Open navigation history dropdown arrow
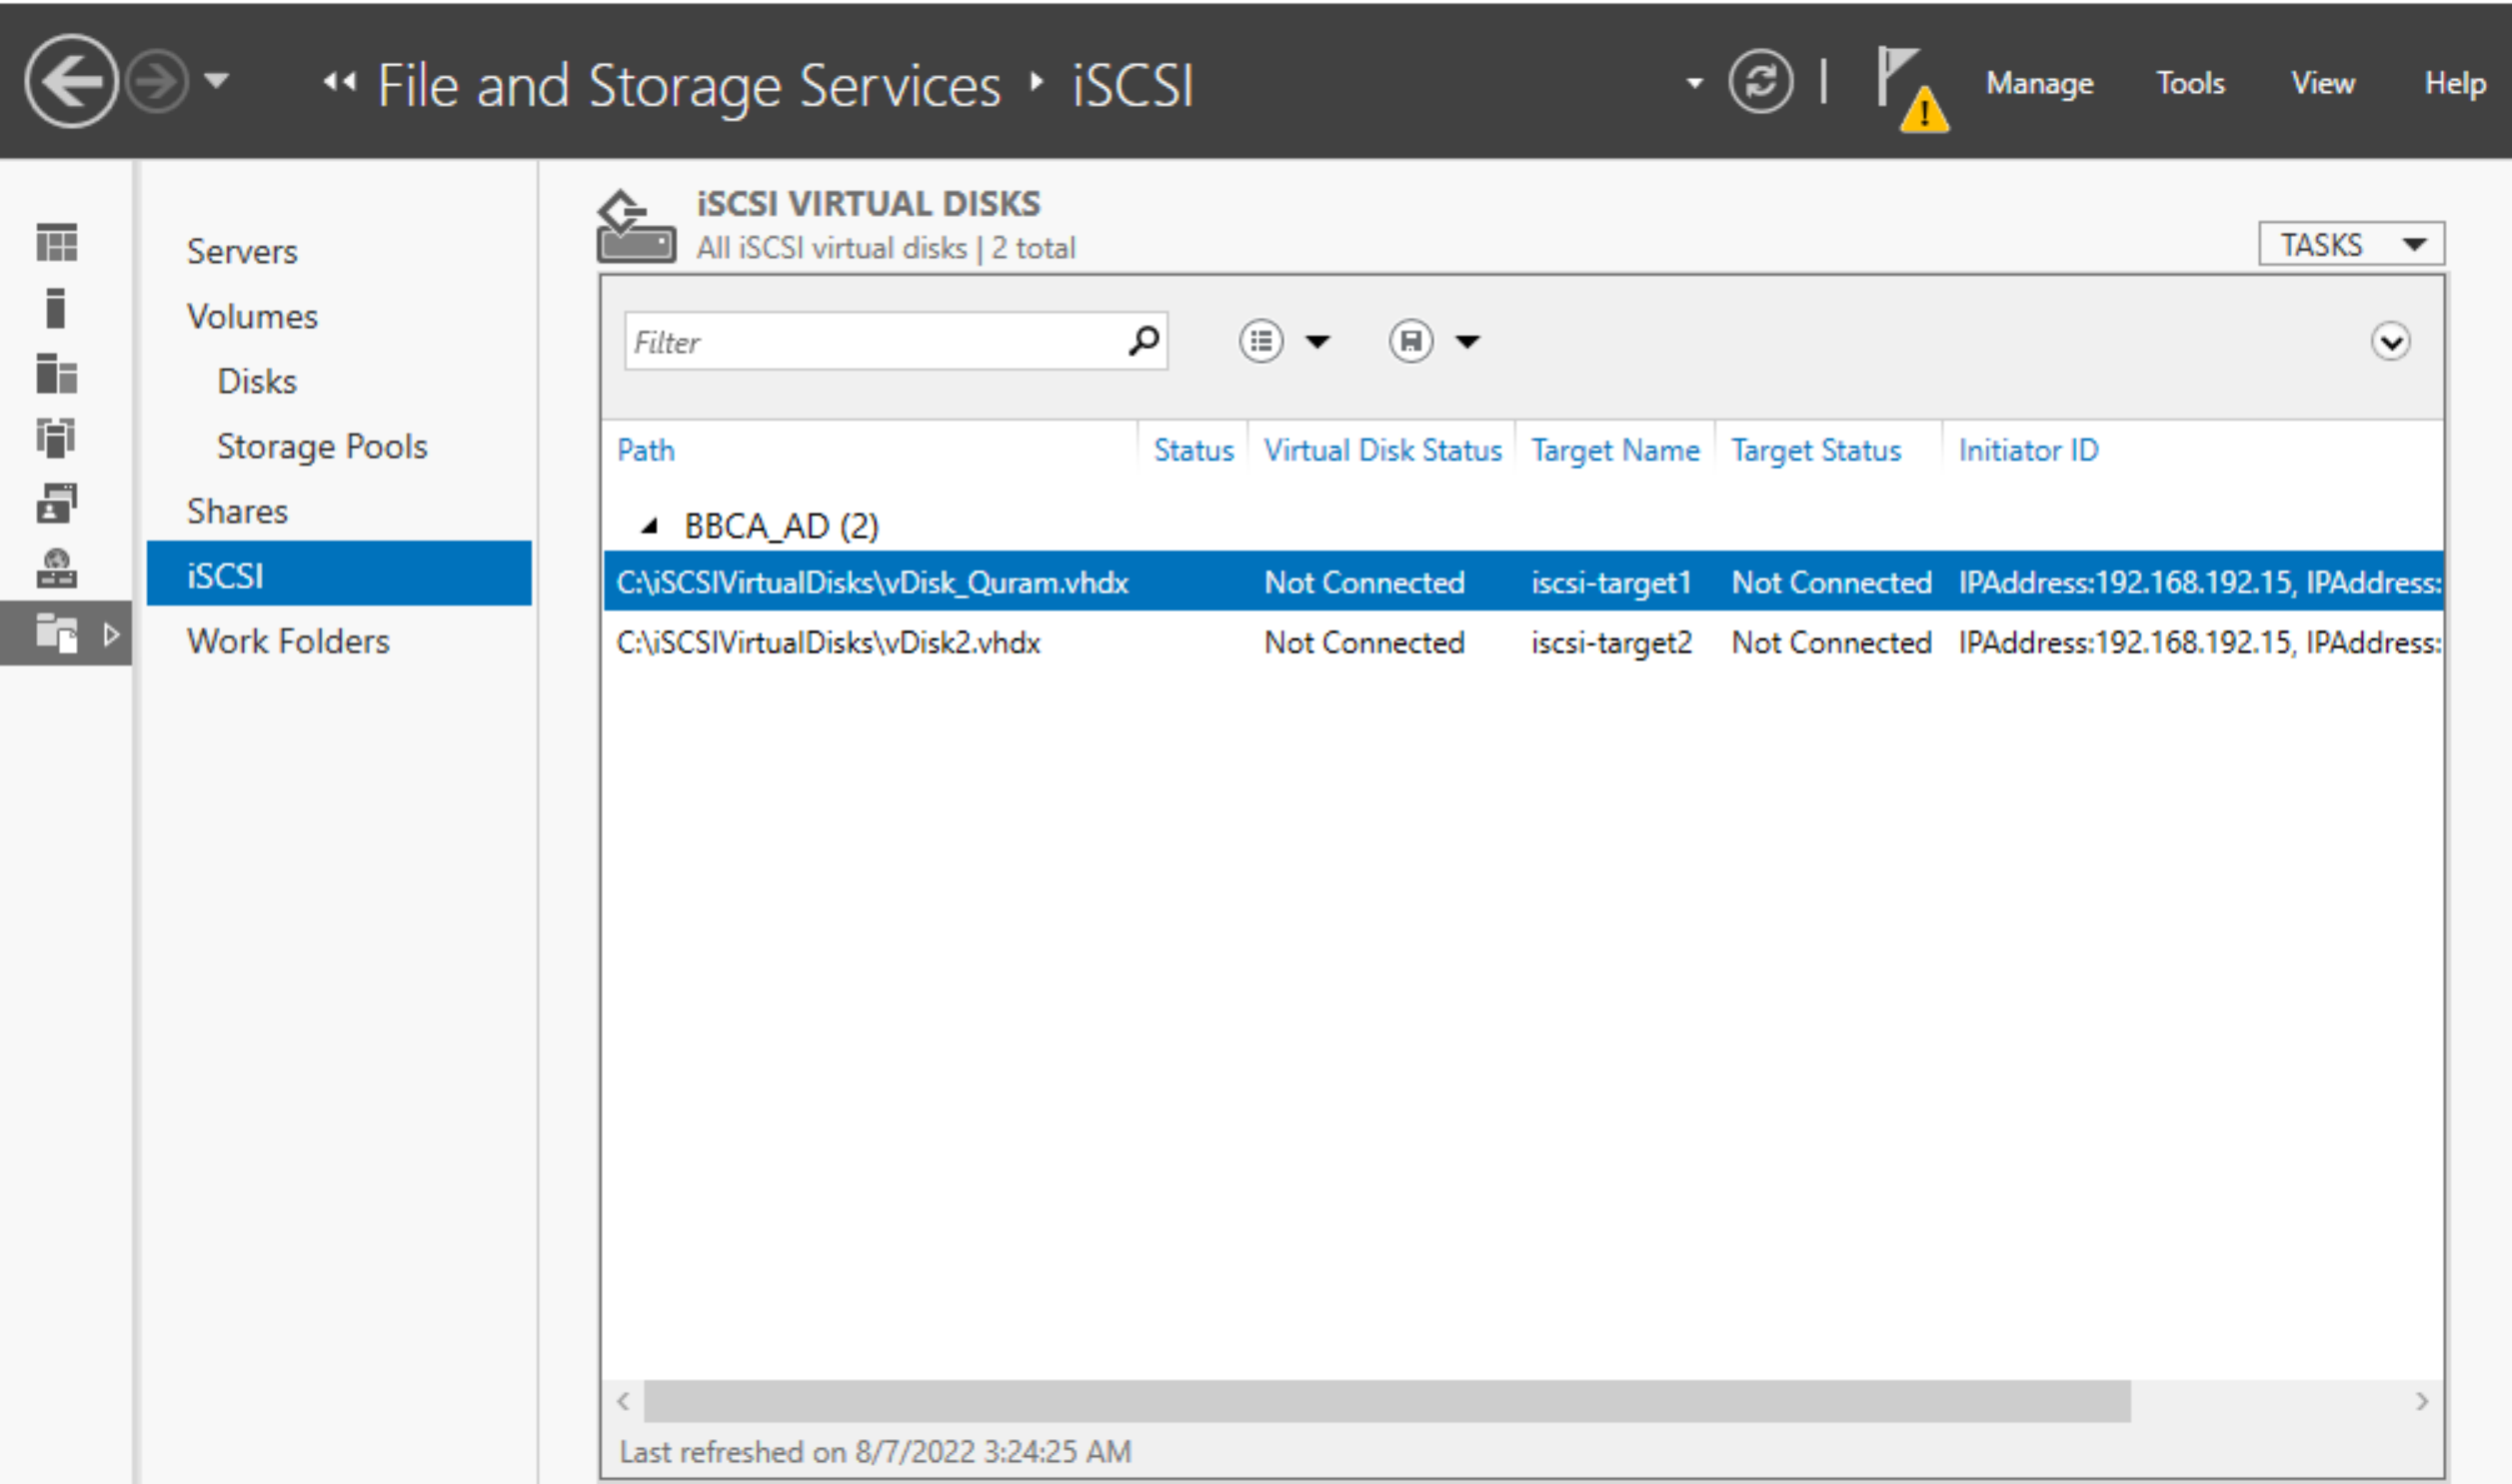Image resolution: width=2512 pixels, height=1484 pixels. [216, 80]
